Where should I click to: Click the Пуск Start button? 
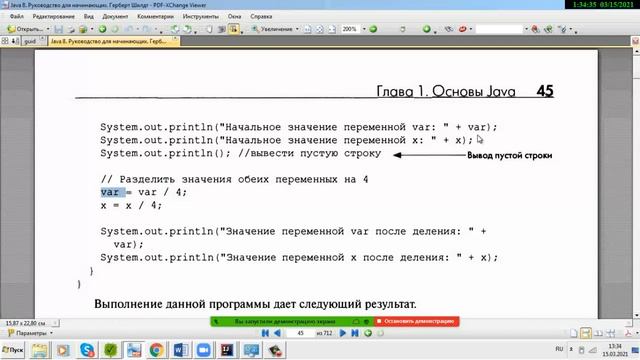[13, 350]
